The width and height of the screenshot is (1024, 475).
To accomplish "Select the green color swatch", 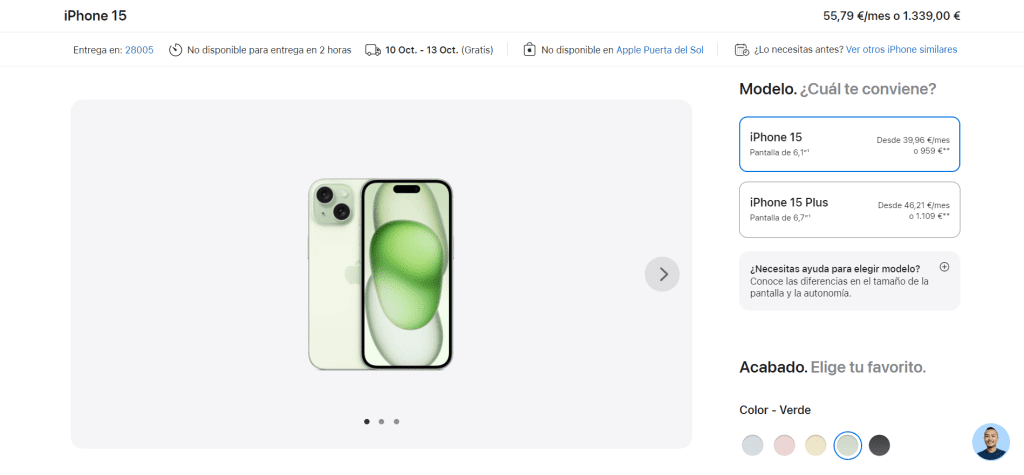I will click(848, 445).
